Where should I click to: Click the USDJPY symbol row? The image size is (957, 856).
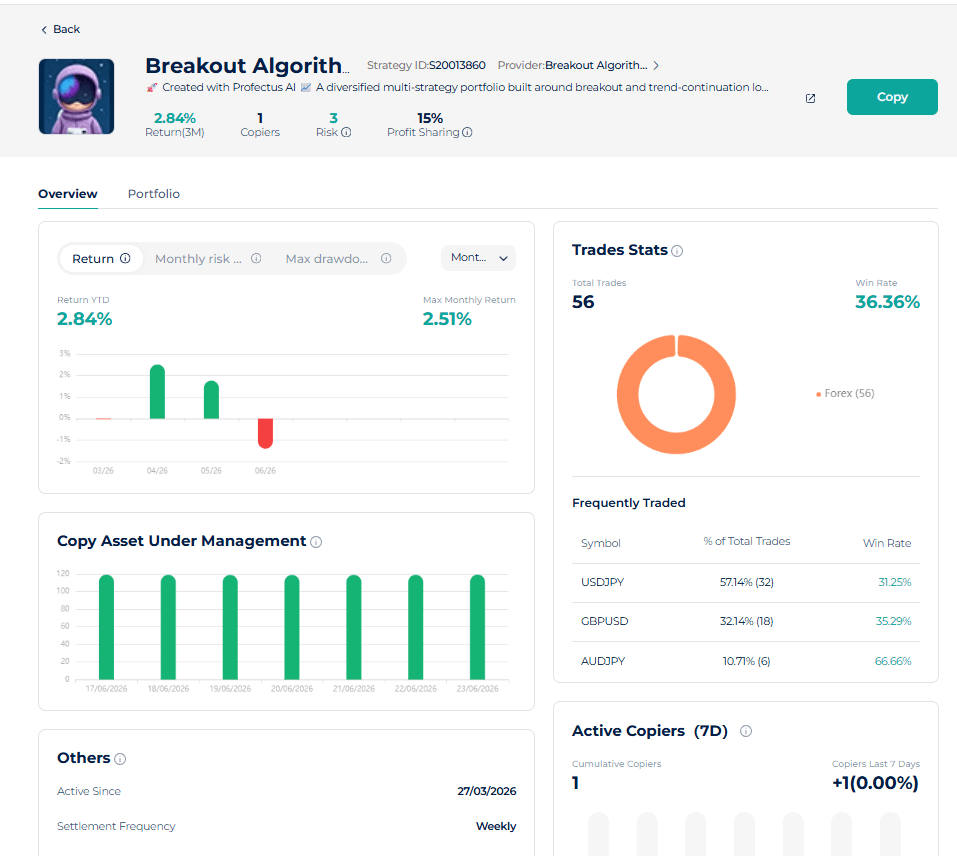click(x=746, y=583)
